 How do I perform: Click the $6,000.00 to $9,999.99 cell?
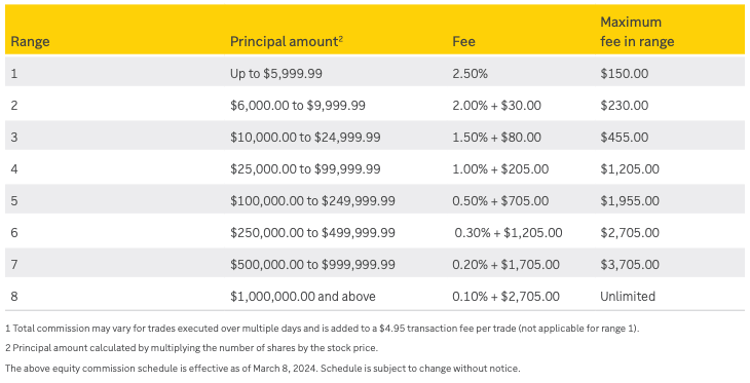(x=298, y=105)
